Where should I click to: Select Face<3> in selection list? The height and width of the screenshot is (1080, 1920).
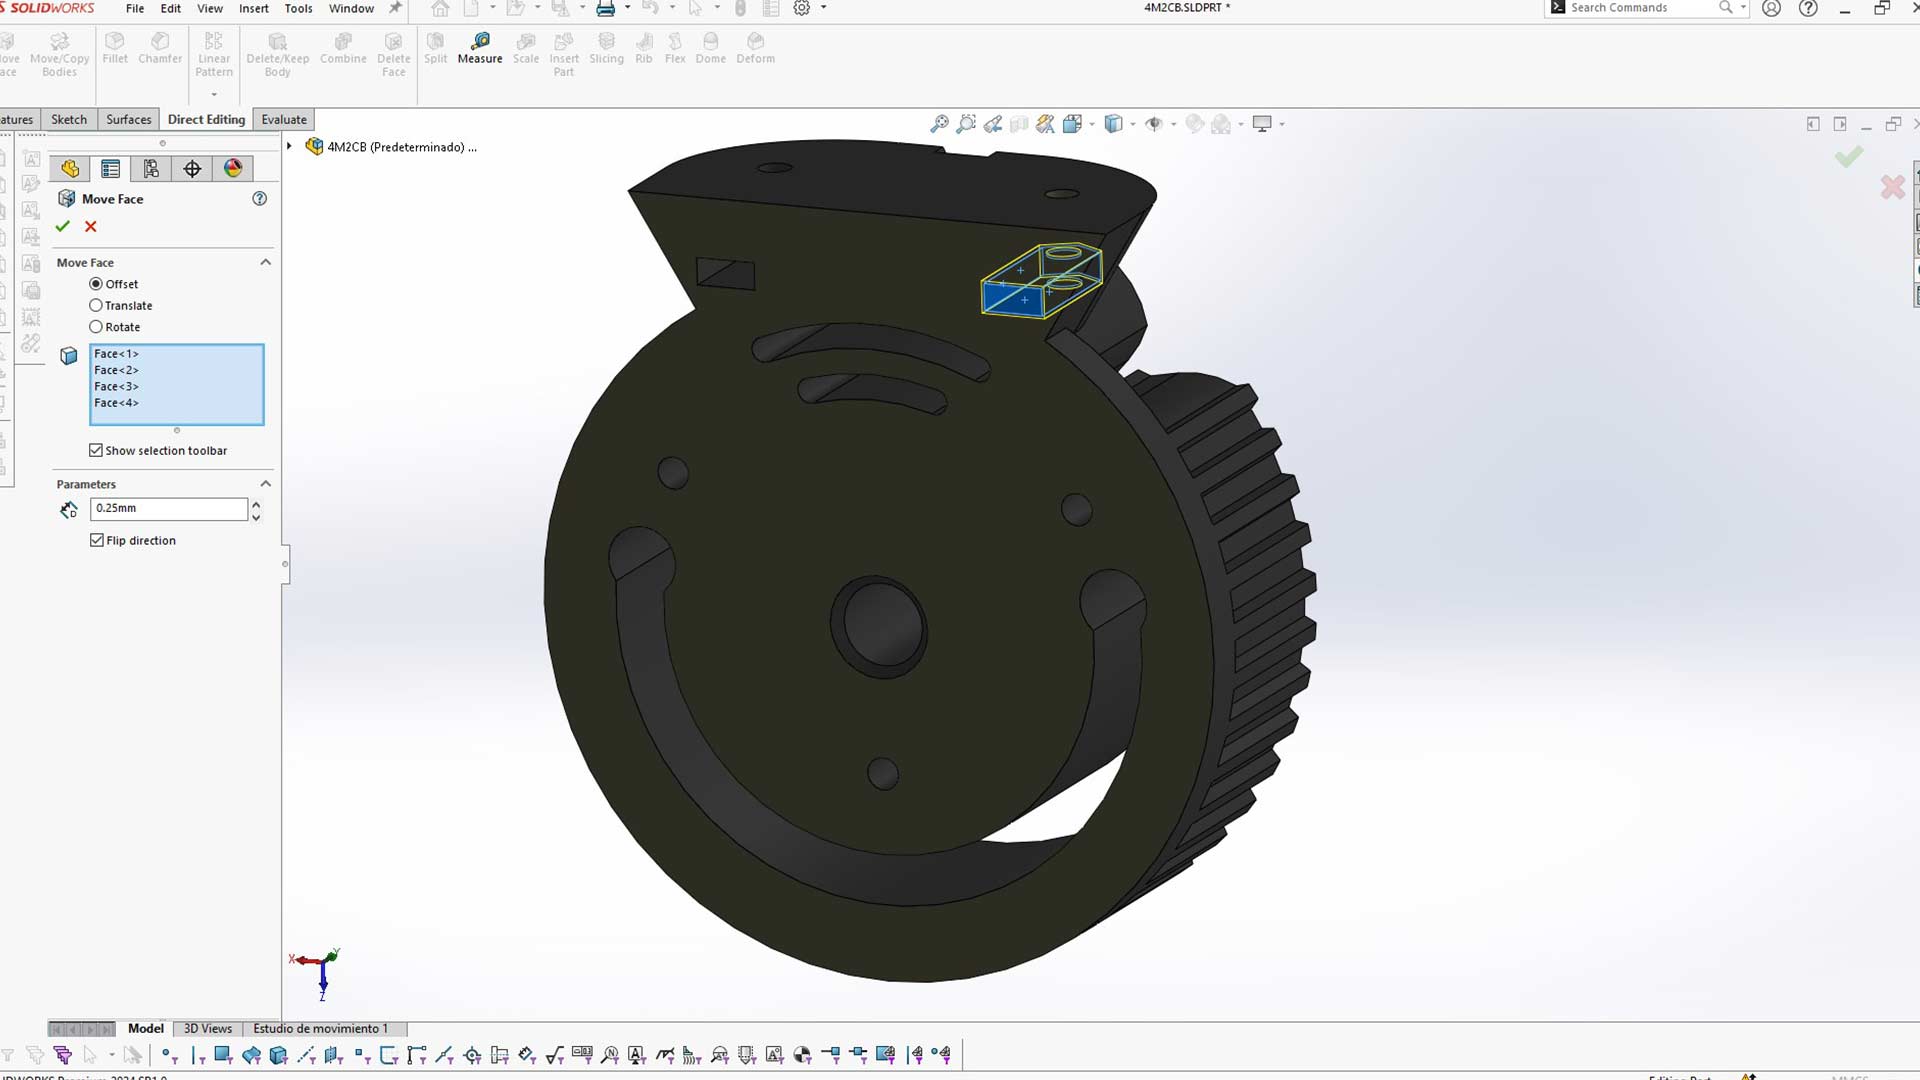point(116,386)
